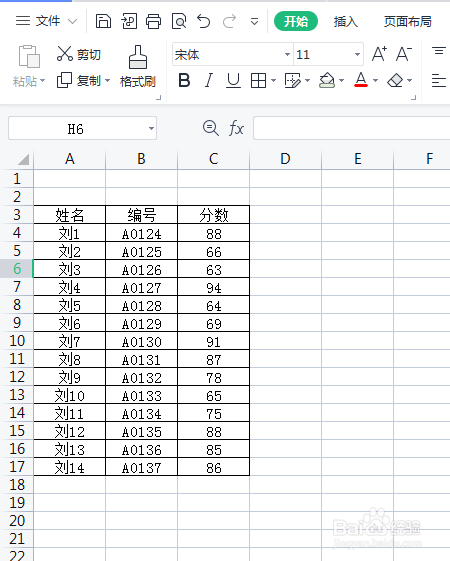Click left align icon

pos(439,81)
